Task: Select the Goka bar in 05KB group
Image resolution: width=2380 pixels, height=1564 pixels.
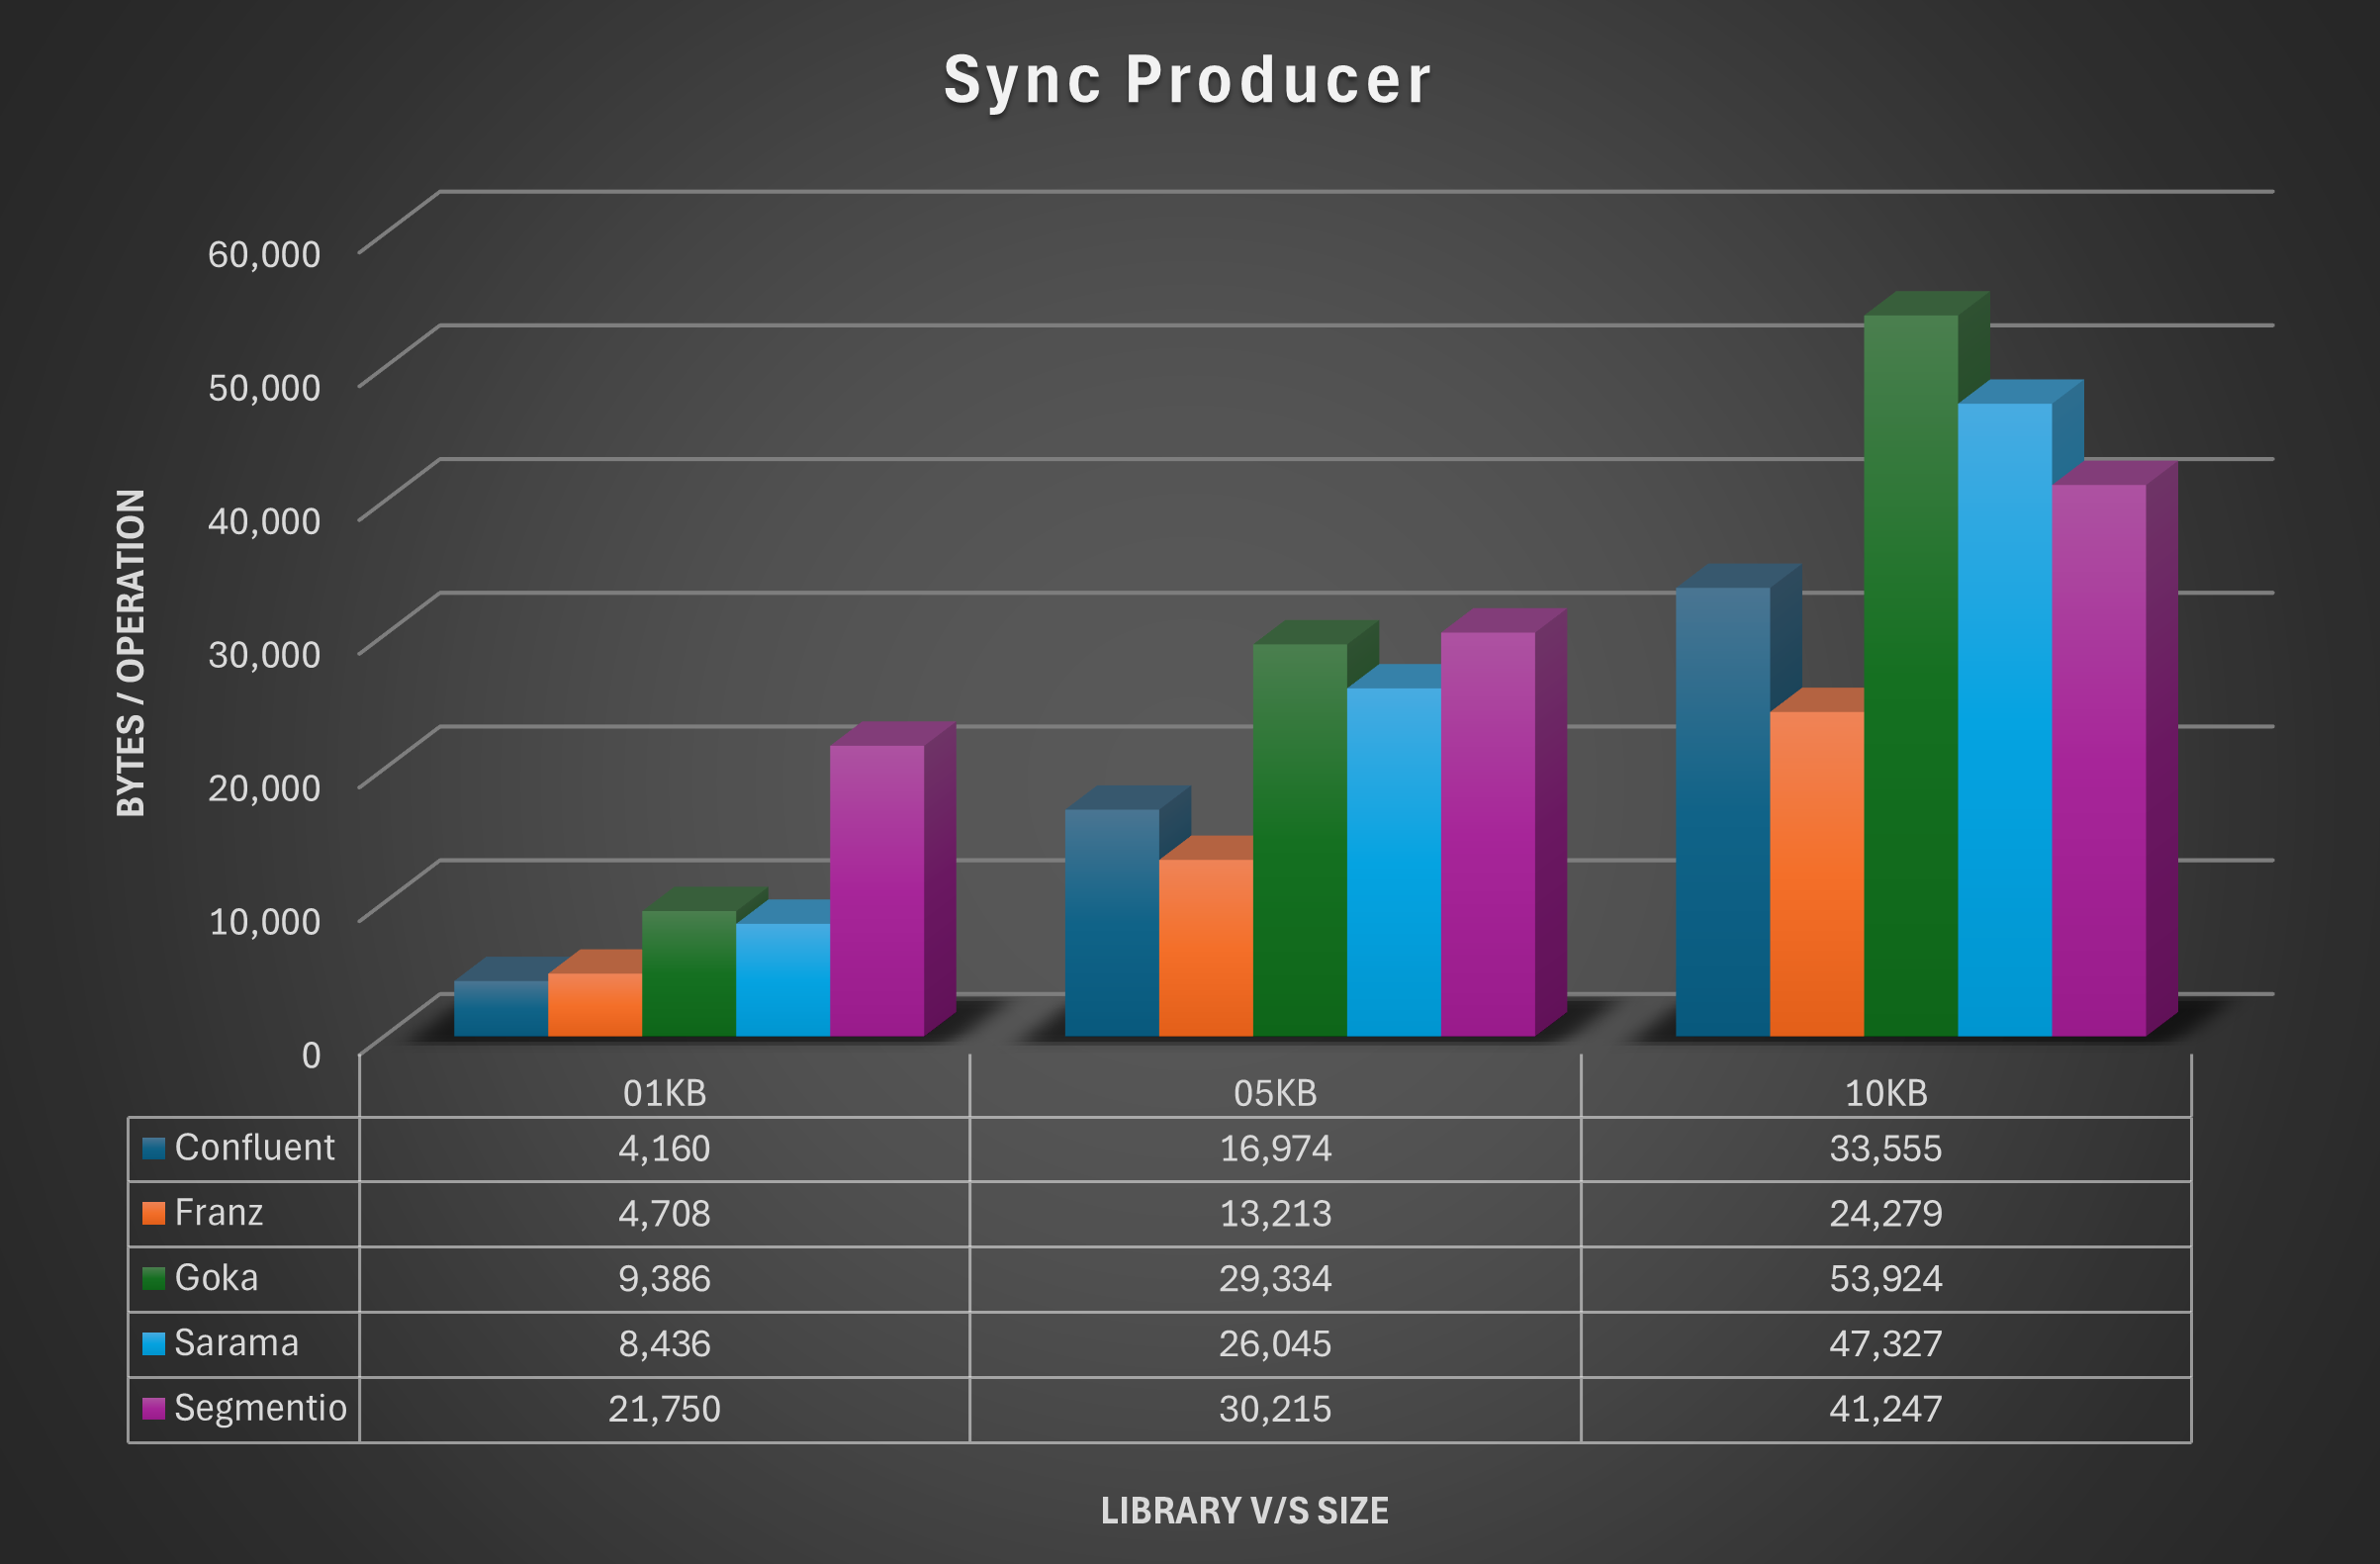Action: pyautogui.click(x=1300, y=839)
